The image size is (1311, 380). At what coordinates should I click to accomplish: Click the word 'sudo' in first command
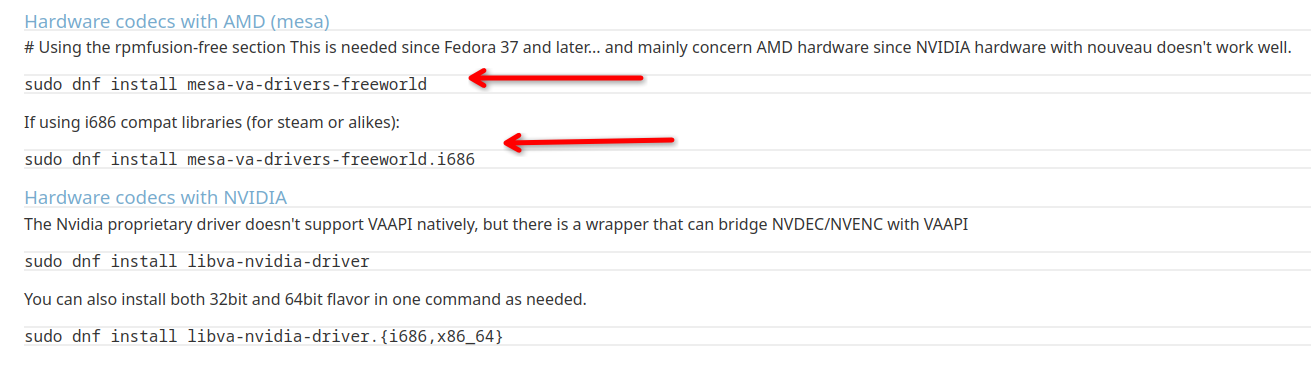click(43, 84)
